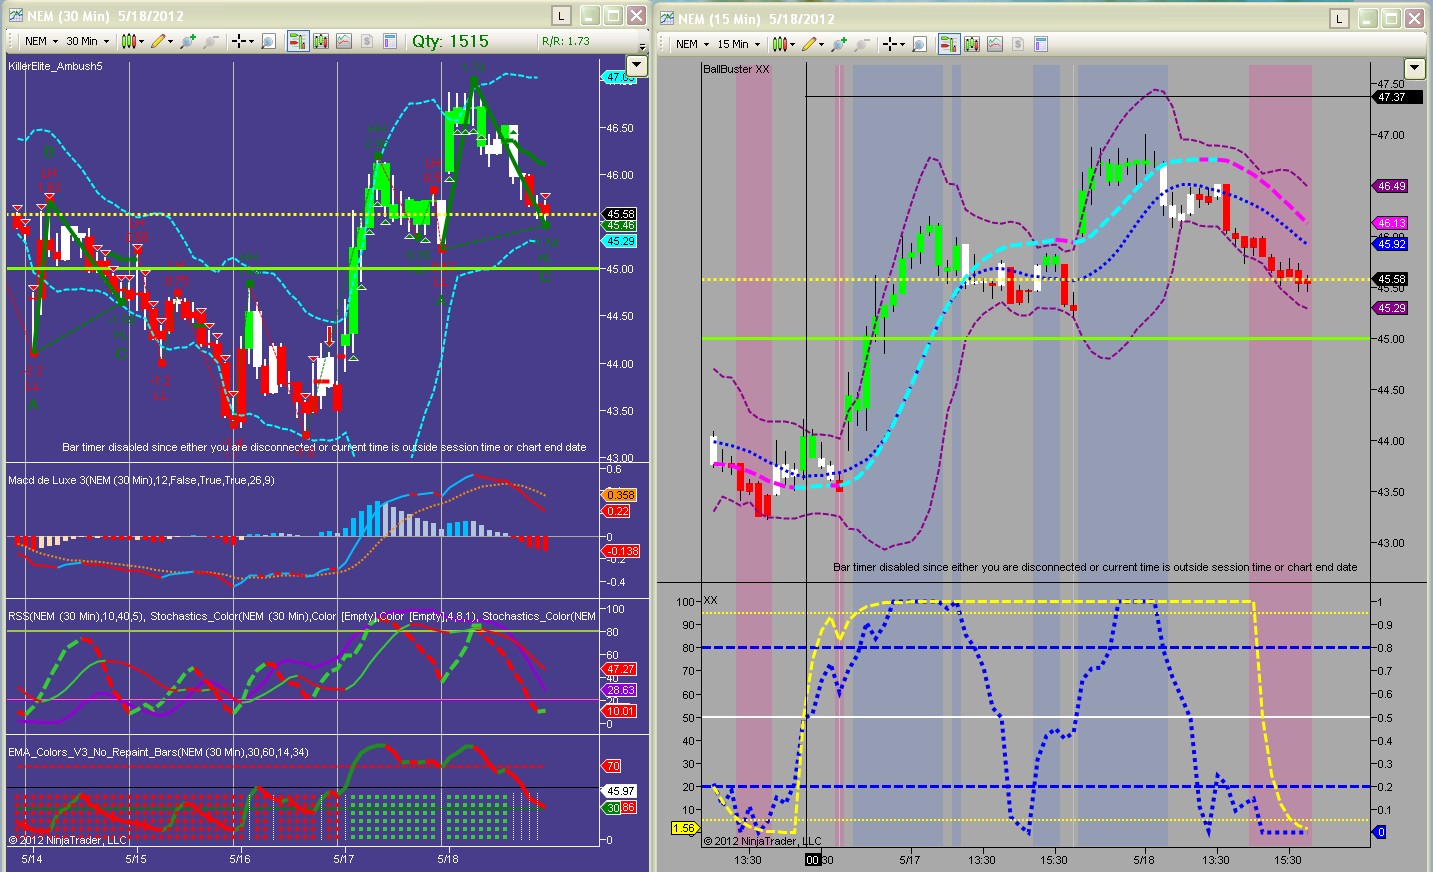The image size is (1433, 872).
Task: Open the 30 Min interval dropdown
Action: [x=88, y=41]
